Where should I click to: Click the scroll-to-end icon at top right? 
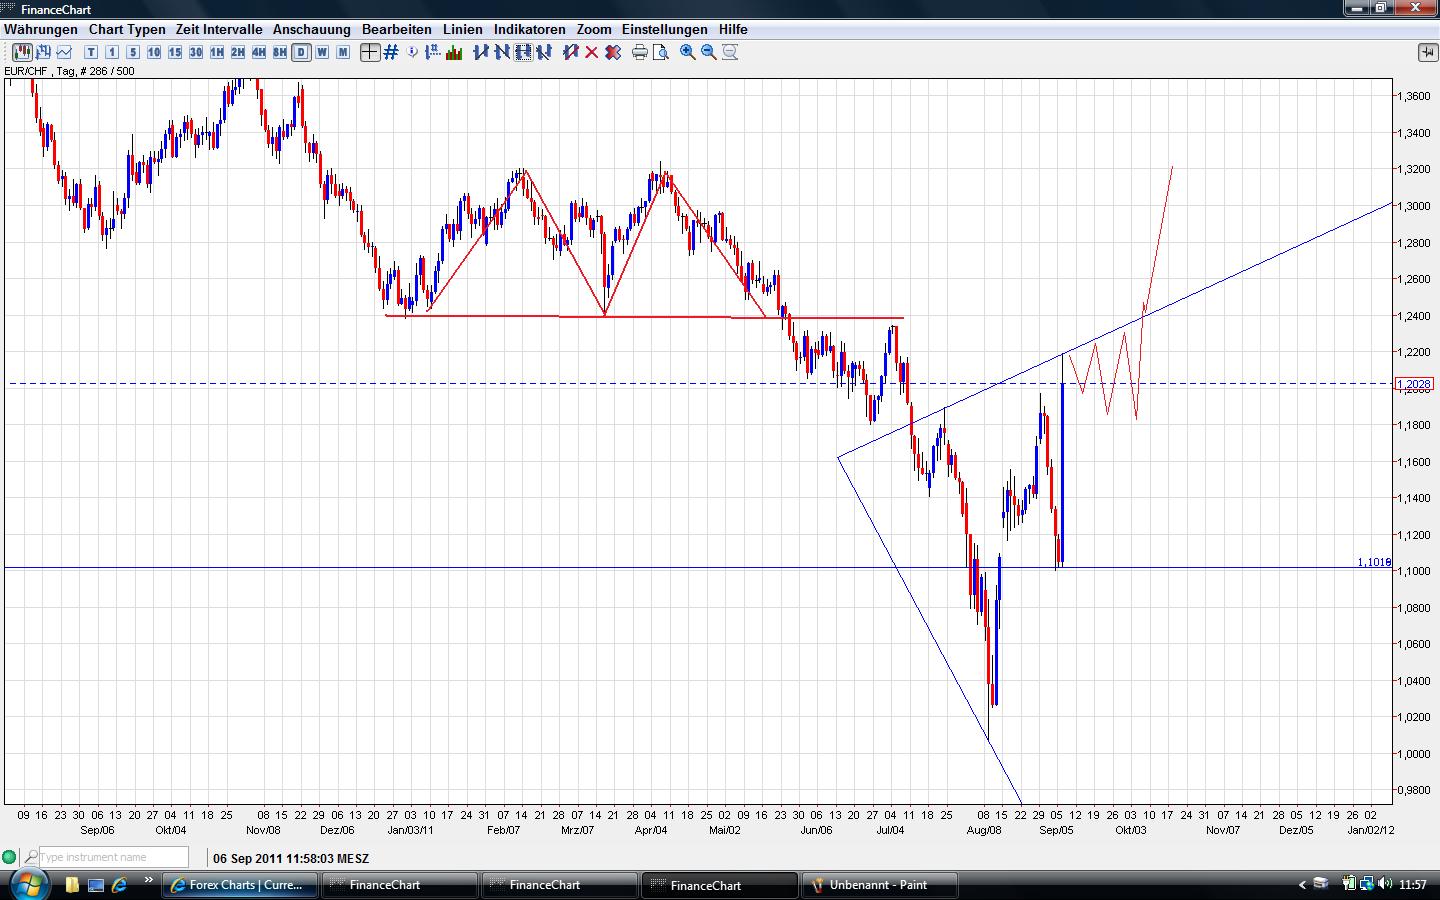pos(1427,52)
